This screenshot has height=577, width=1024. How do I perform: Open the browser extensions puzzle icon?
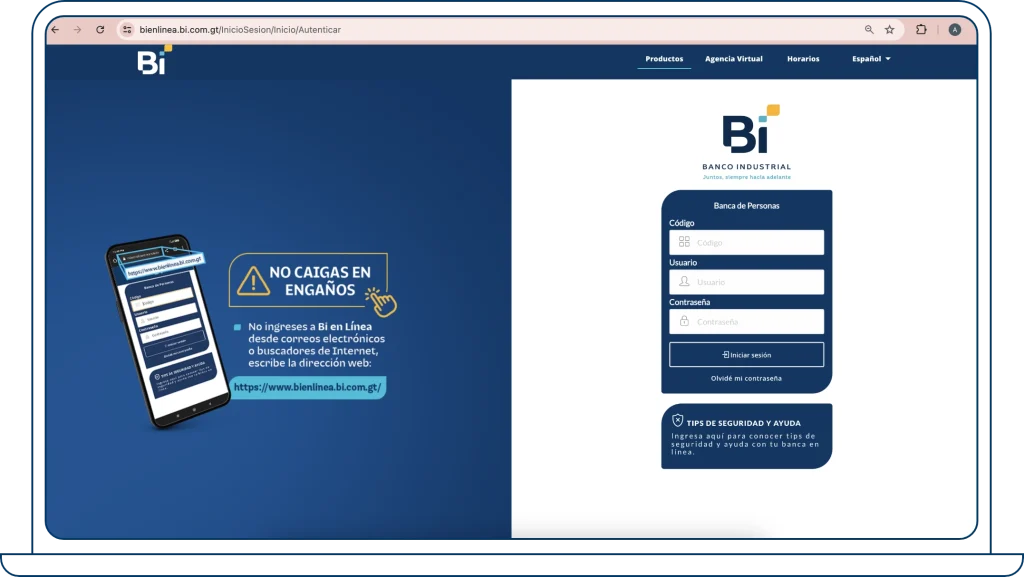point(921,30)
